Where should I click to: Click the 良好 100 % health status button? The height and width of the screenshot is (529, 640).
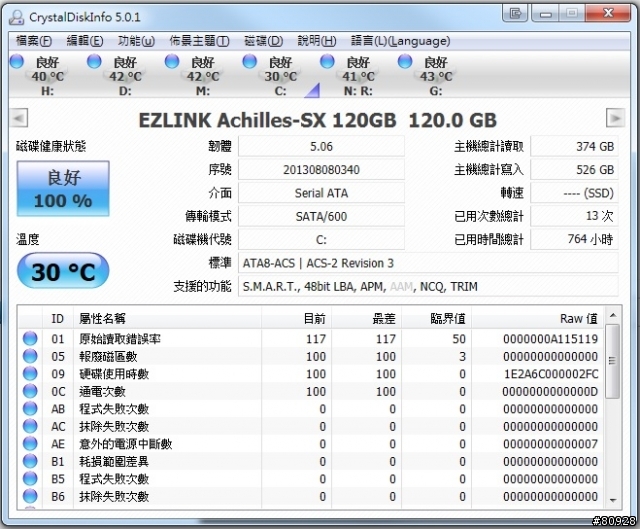click(63, 189)
